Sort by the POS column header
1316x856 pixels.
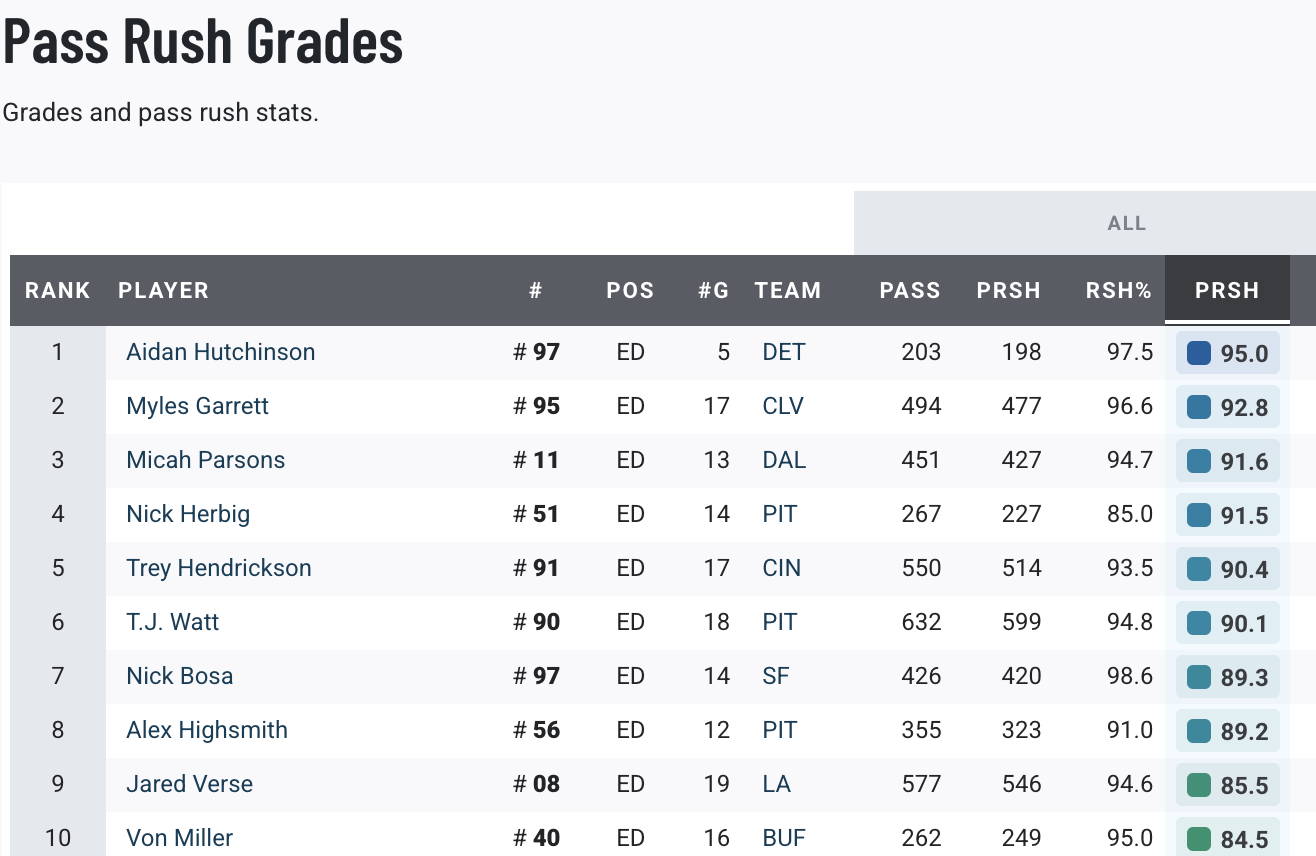tap(630, 291)
